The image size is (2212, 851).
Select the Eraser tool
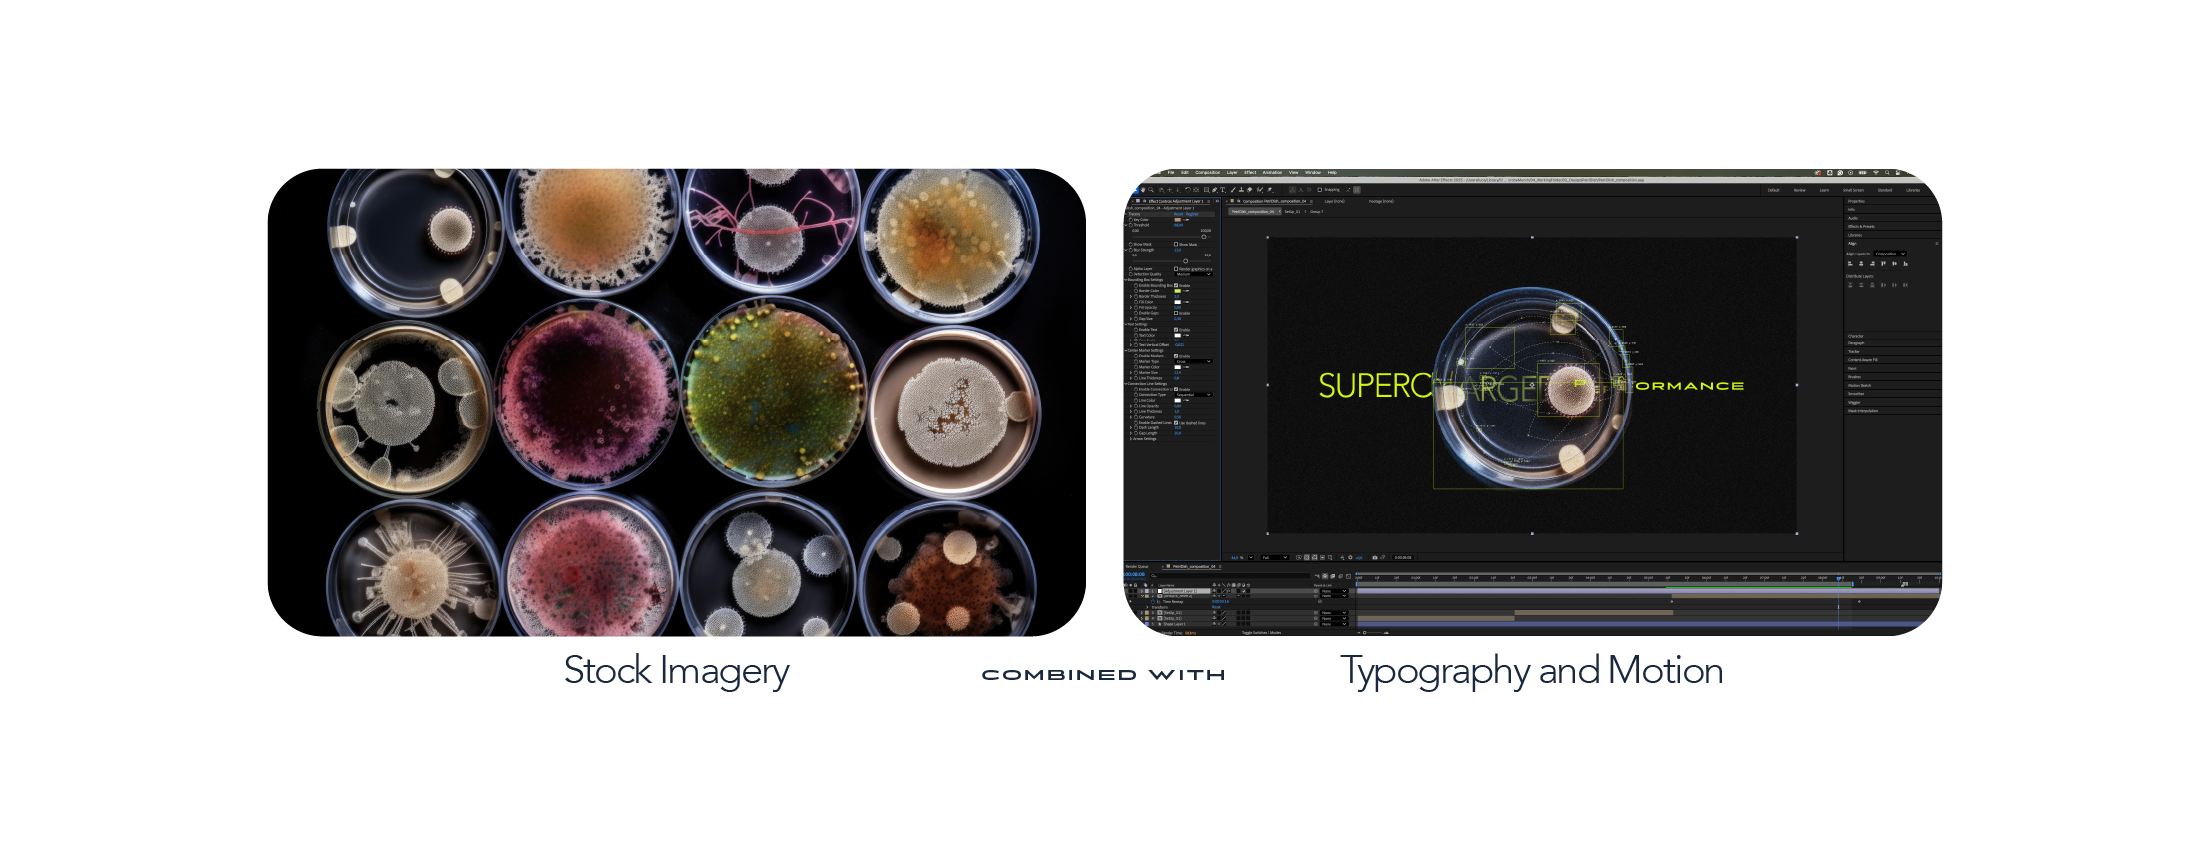[1249, 190]
